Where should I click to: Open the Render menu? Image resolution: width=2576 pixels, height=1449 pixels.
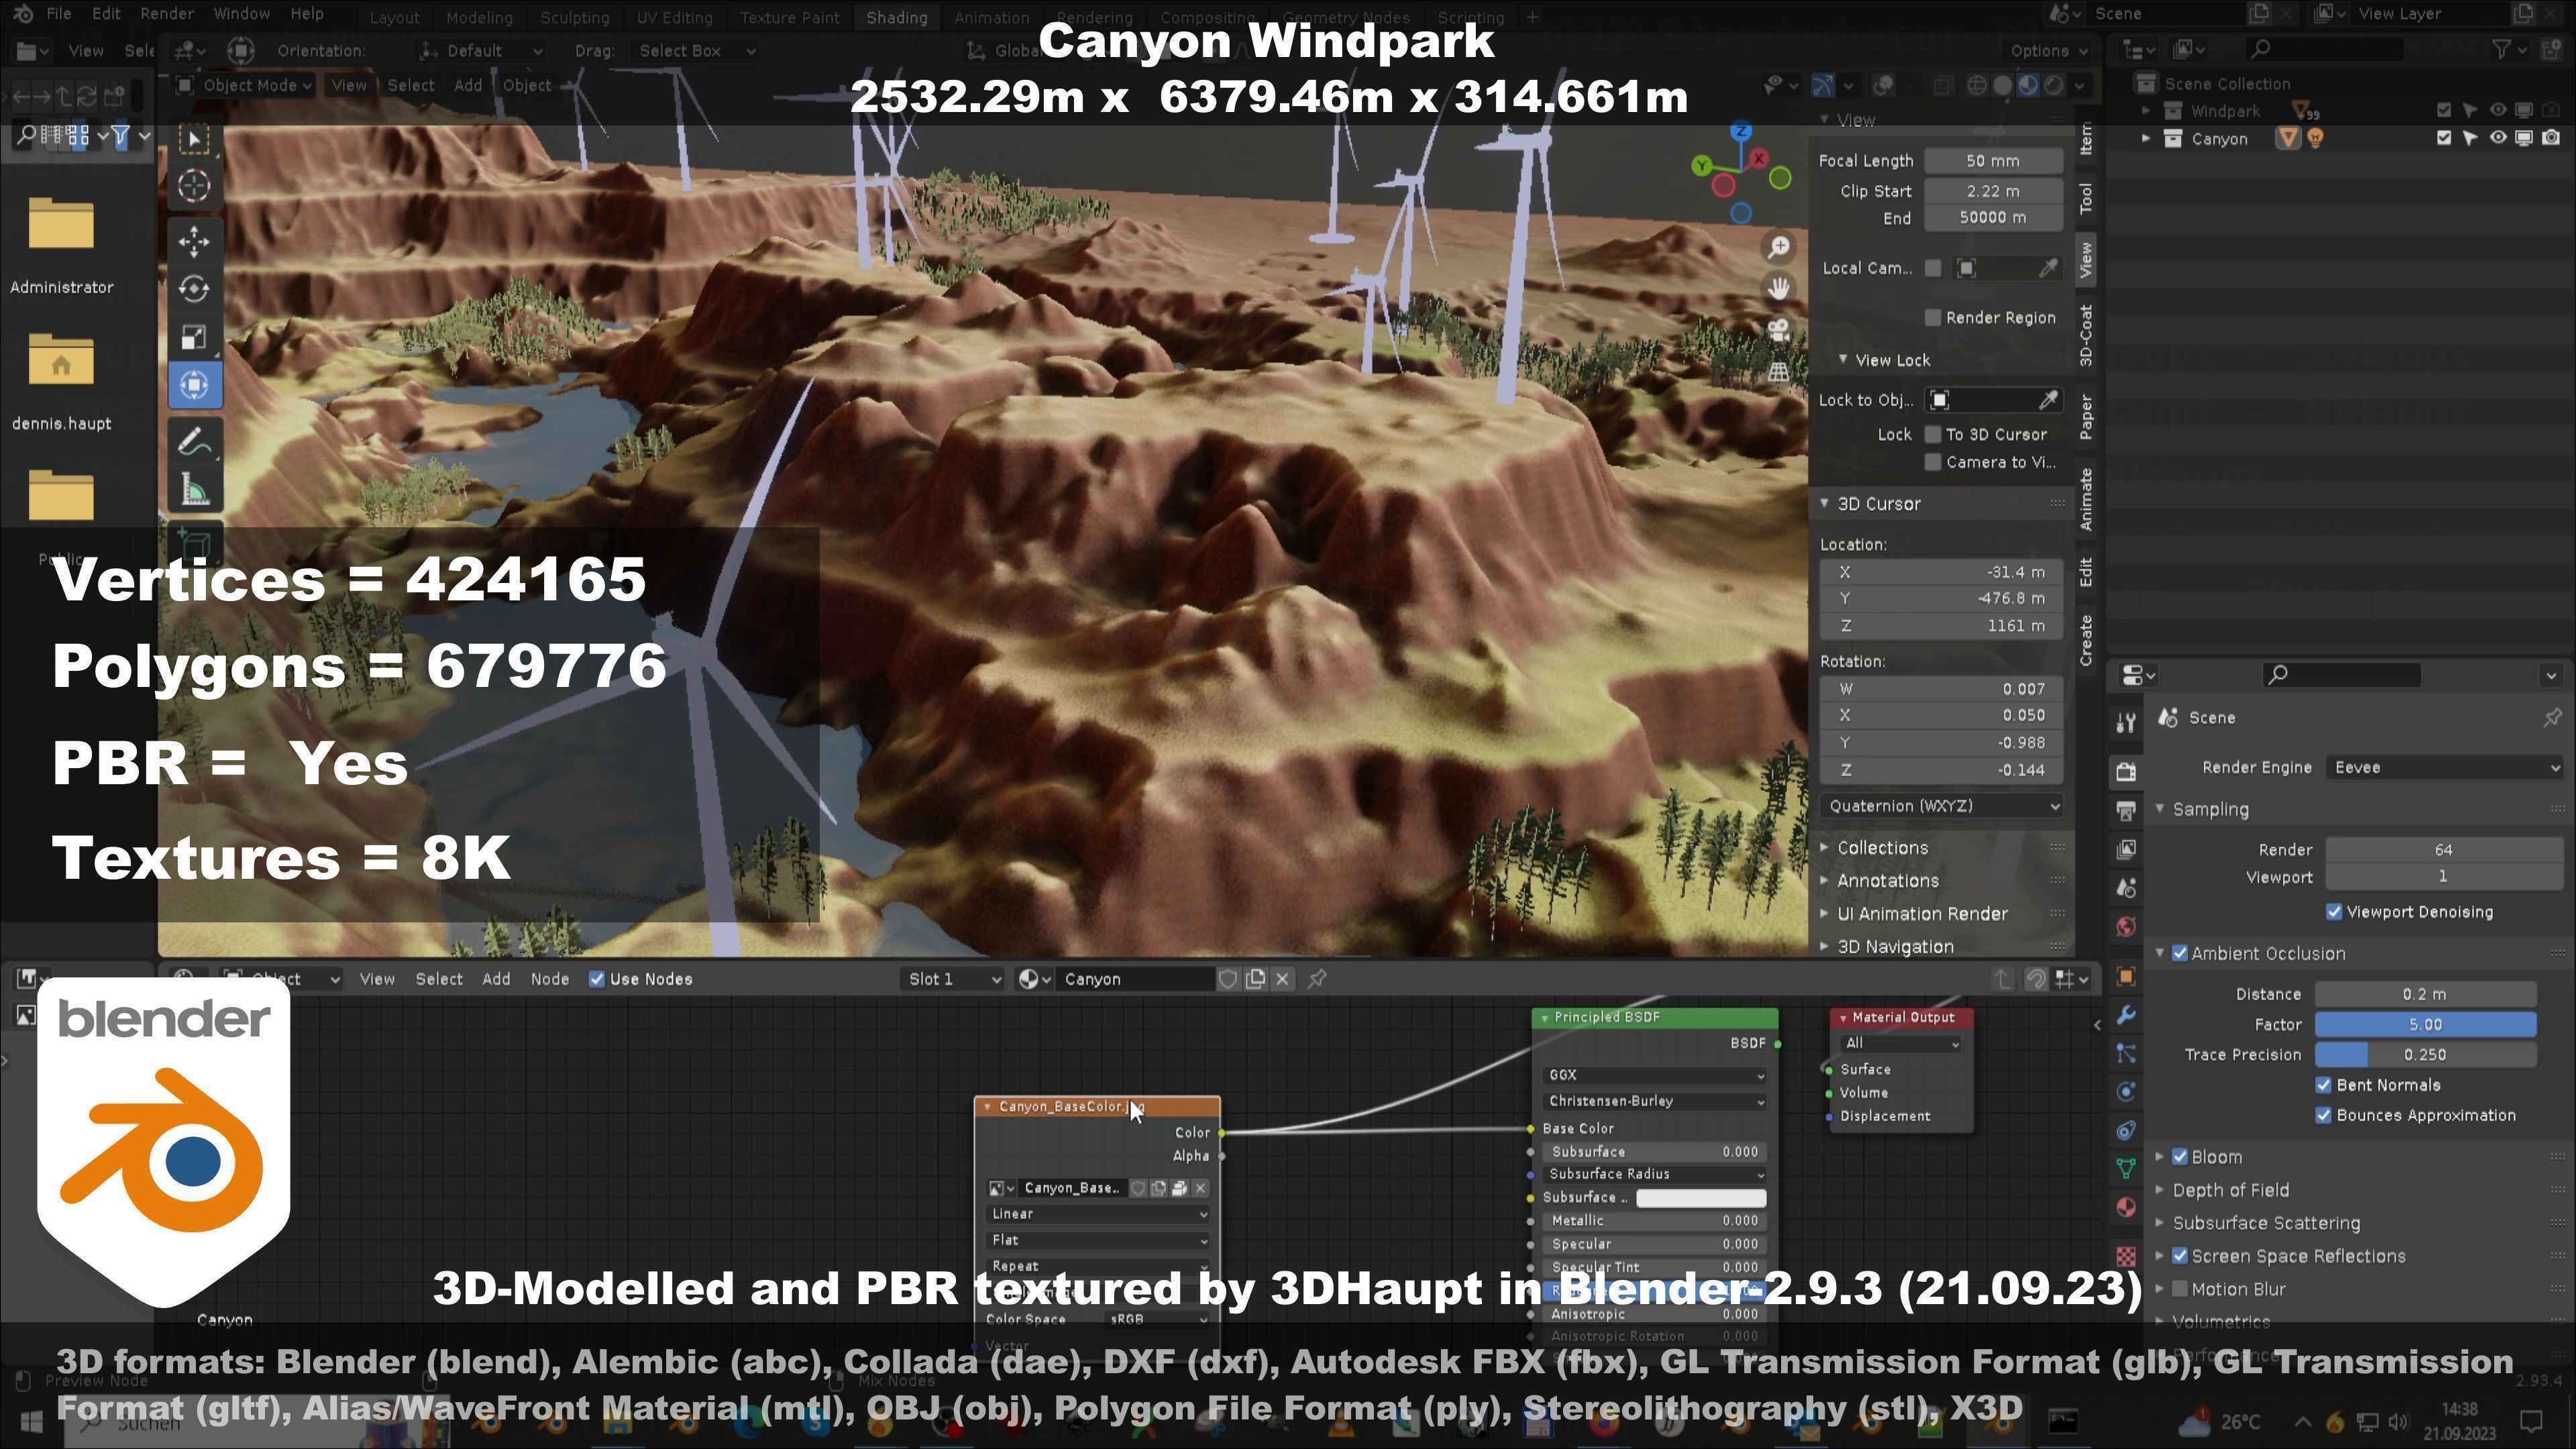tap(166, 14)
